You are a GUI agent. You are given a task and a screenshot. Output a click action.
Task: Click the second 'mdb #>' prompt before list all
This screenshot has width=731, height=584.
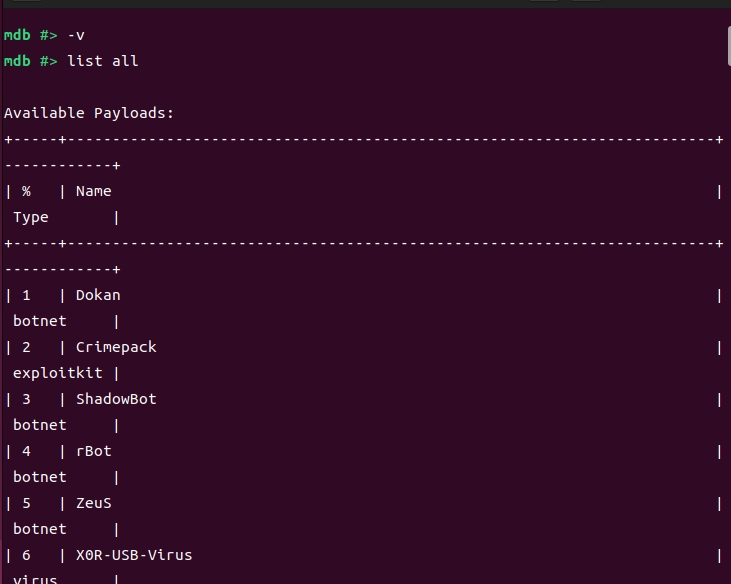(x=30, y=61)
